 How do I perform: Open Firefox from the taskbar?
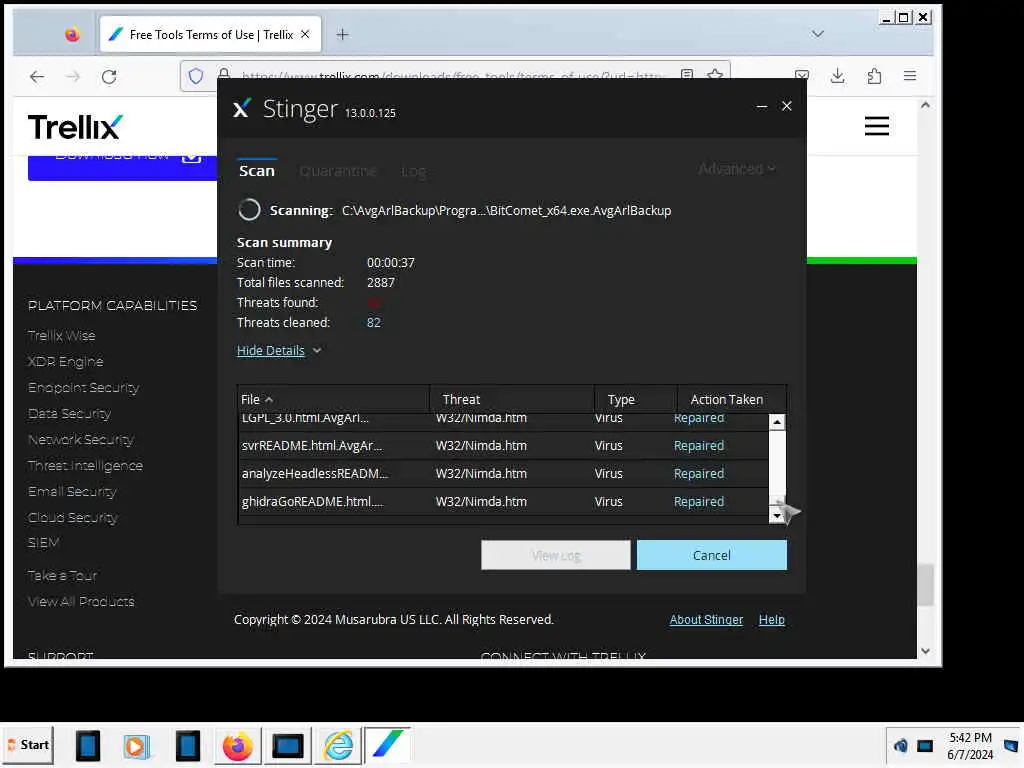[x=237, y=746]
